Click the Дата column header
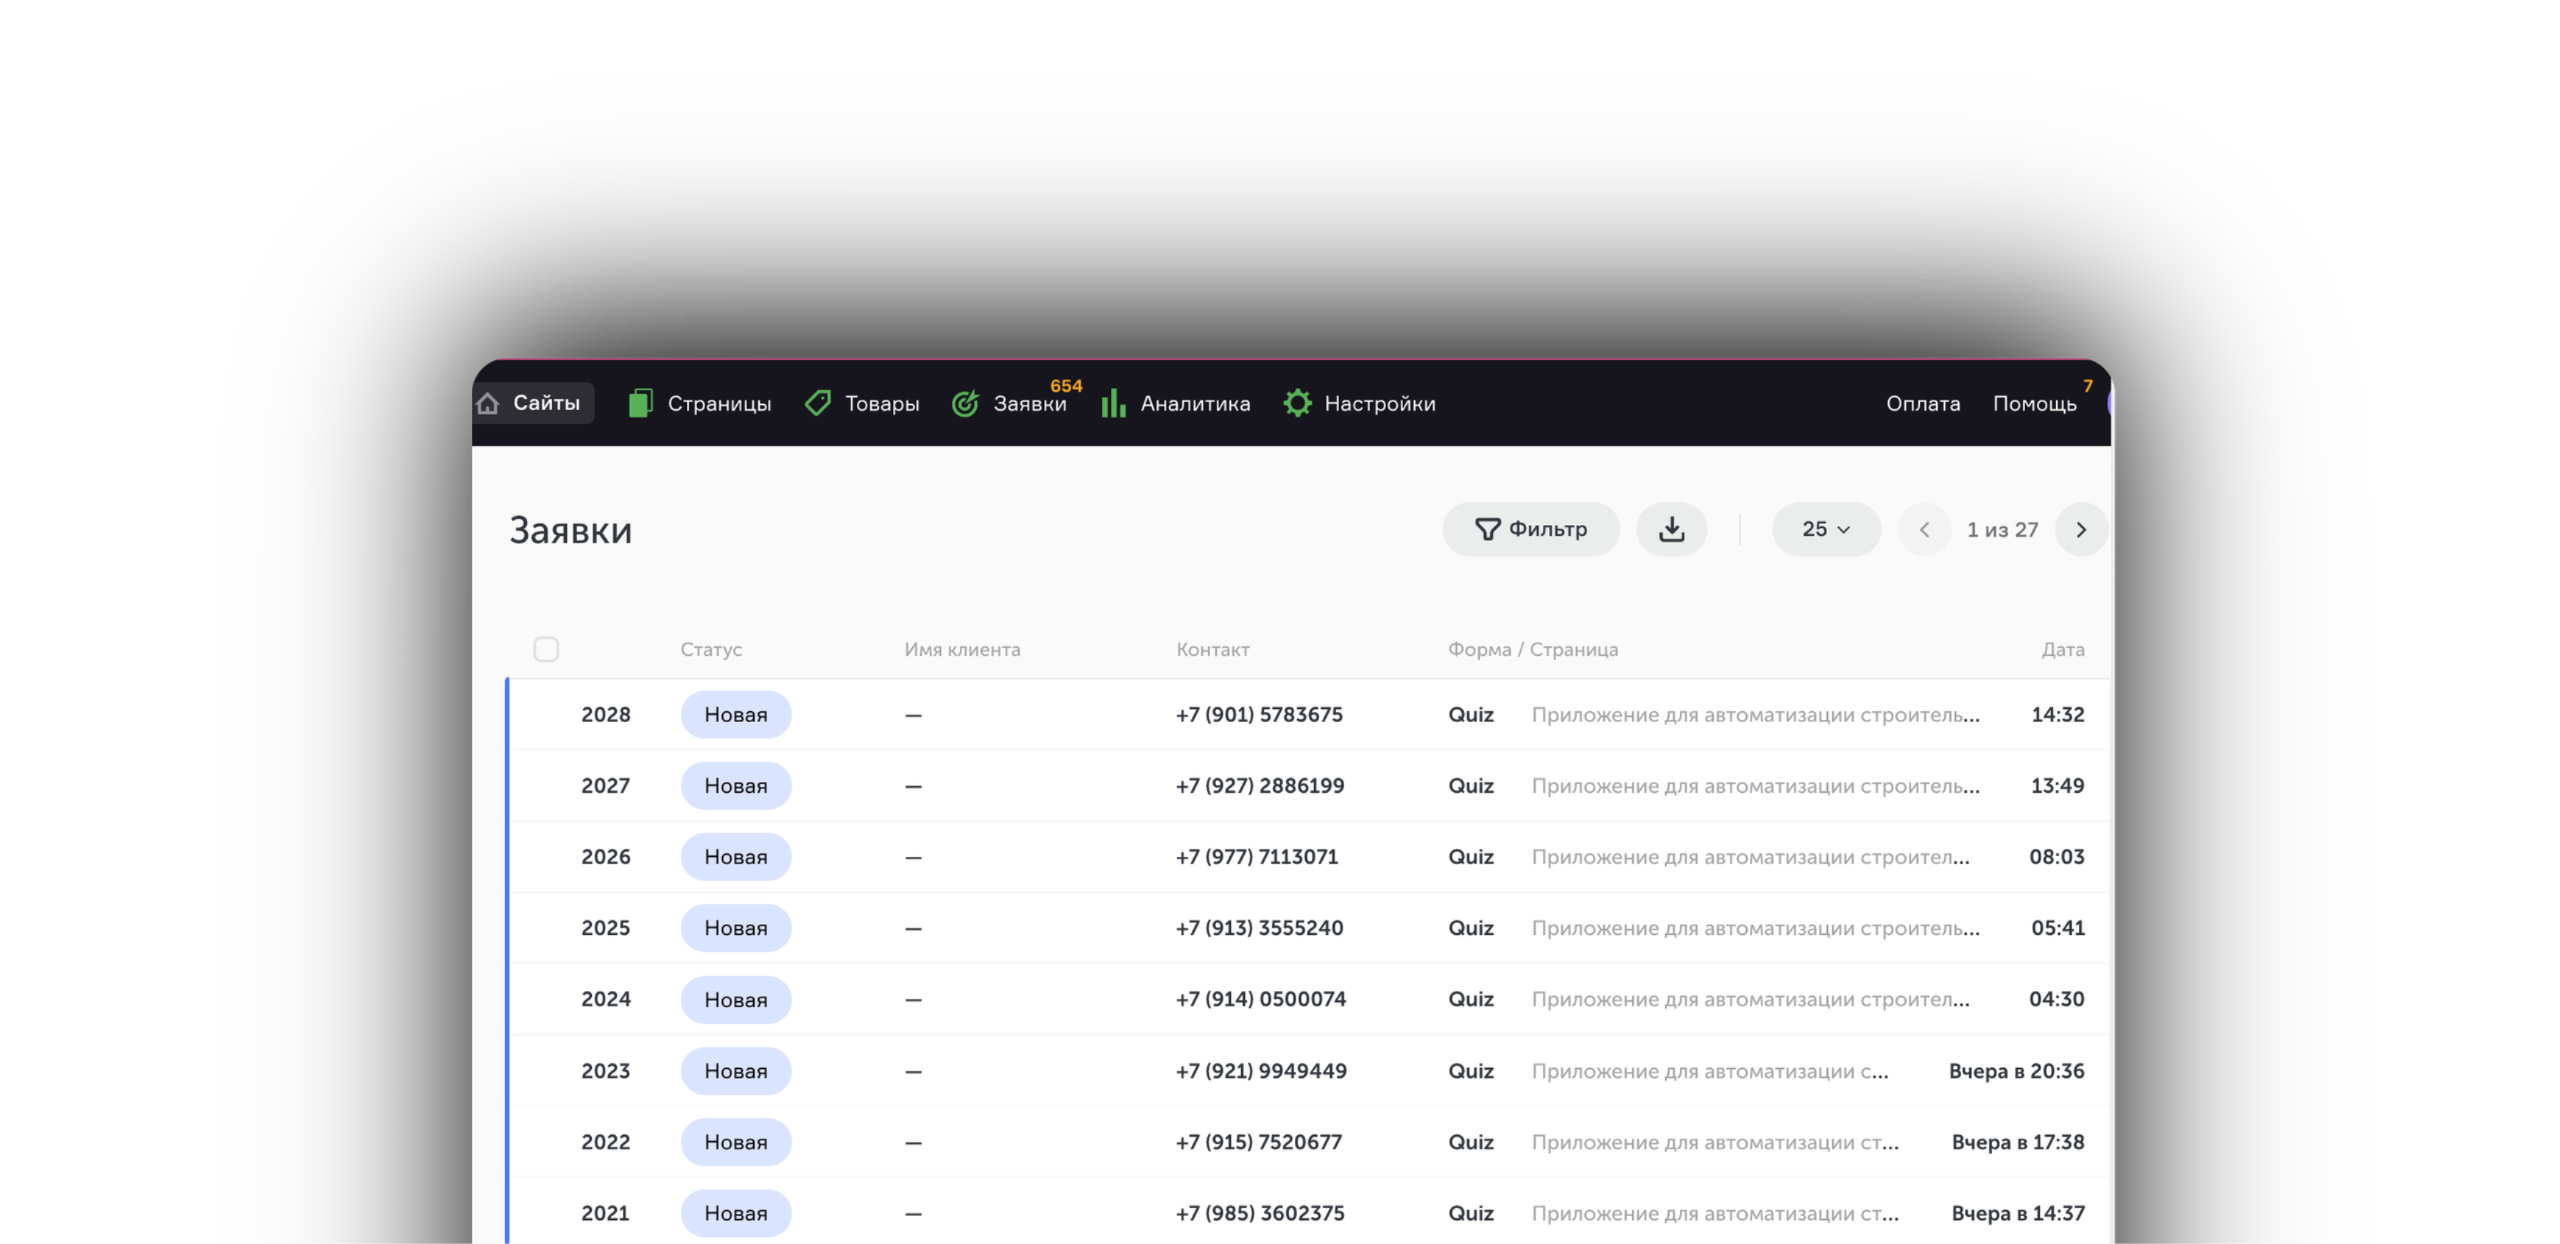The height and width of the screenshot is (1244, 2560). [x=2062, y=649]
